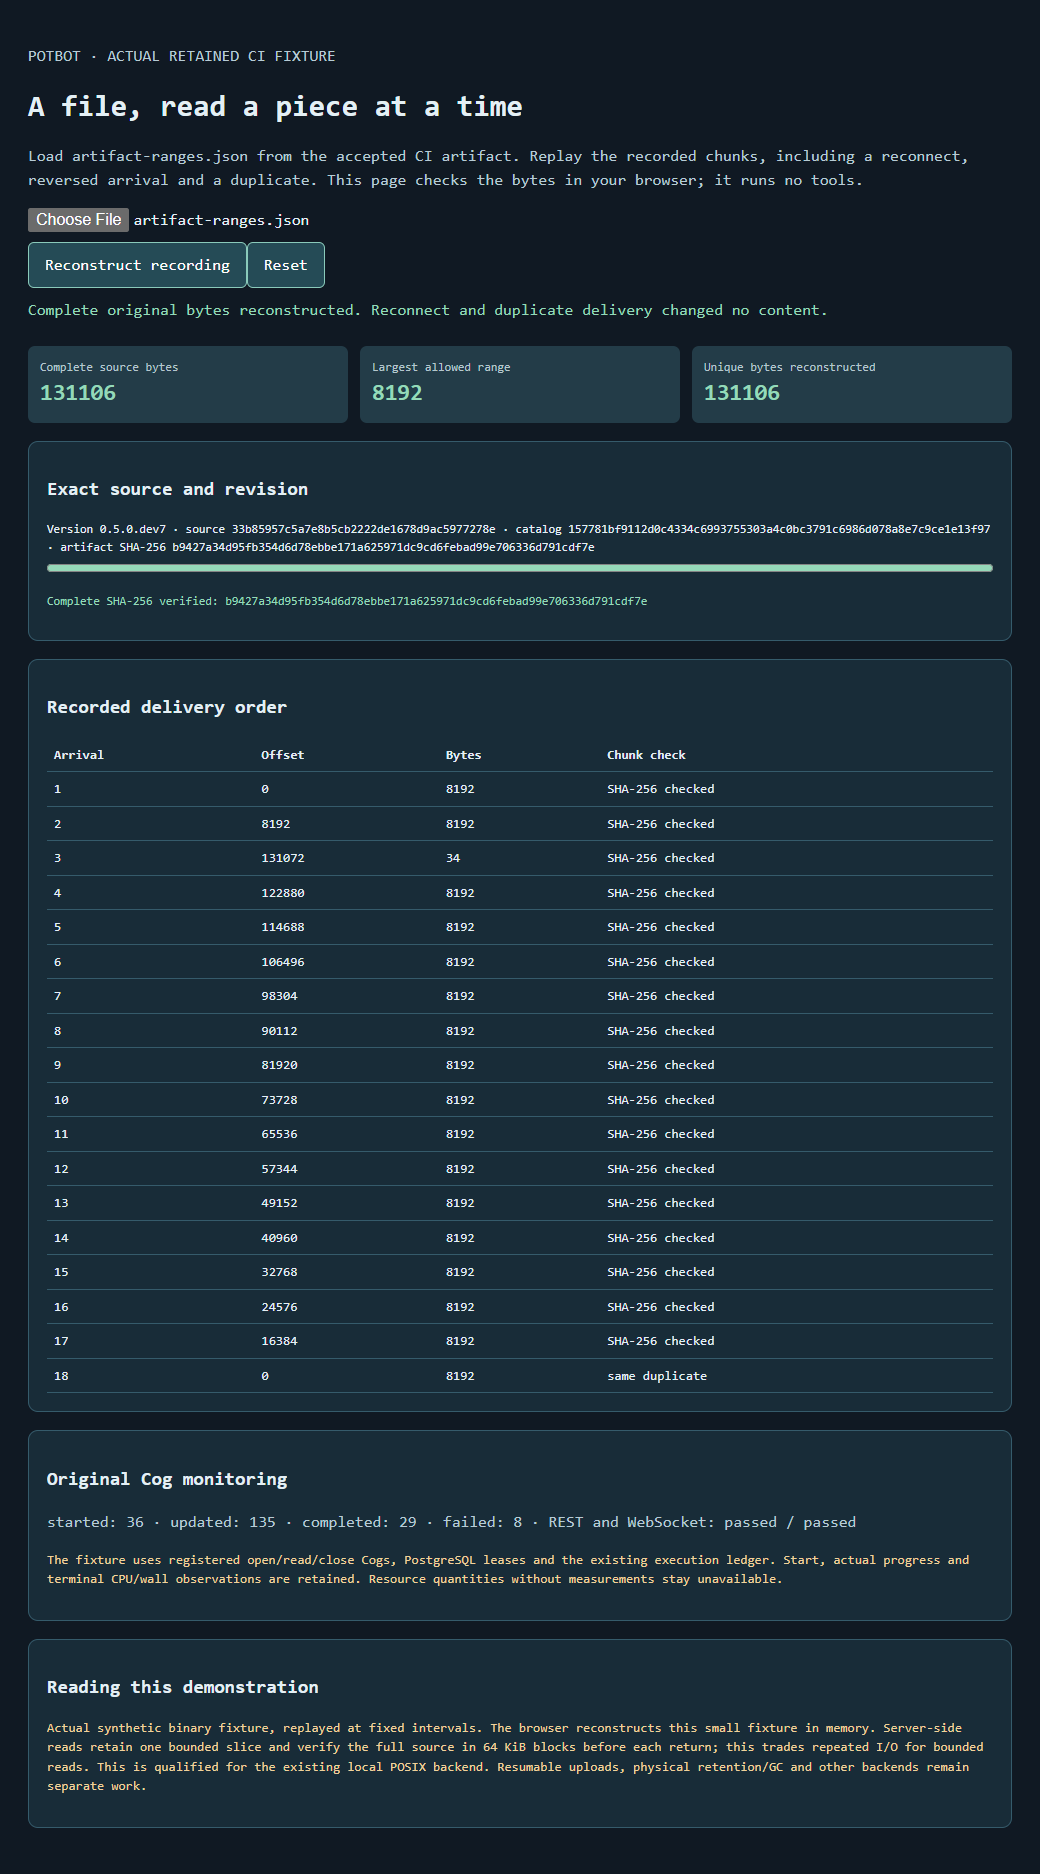Select offset 90112 cell
The image size is (1040, 1874).
pyautogui.click(x=279, y=1031)
